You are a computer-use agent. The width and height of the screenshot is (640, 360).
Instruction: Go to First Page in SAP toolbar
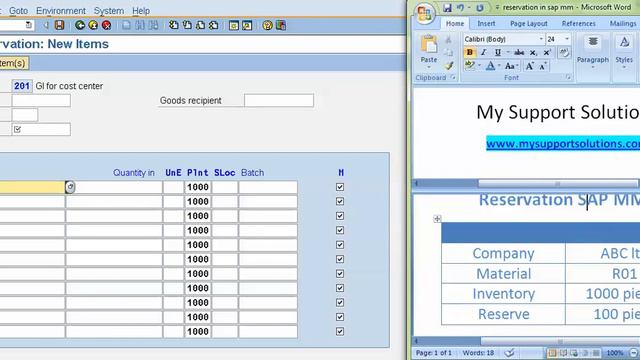(174, 25)
